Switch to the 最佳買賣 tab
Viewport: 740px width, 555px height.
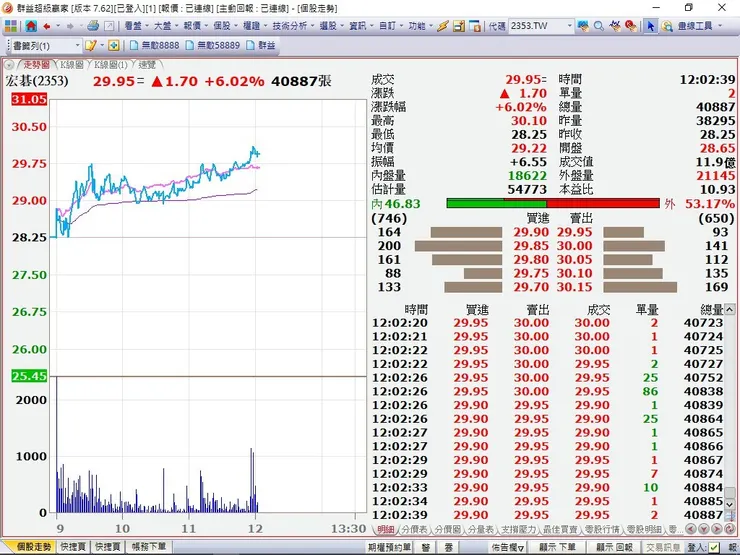click(560, 530)
